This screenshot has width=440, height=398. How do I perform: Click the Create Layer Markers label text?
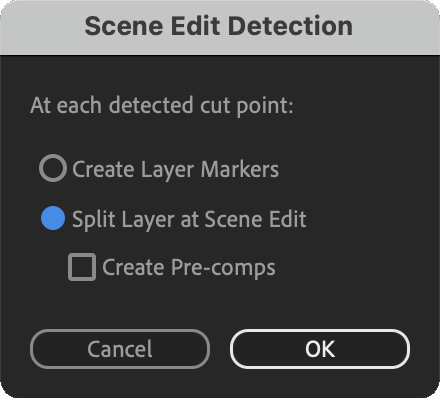175,169
